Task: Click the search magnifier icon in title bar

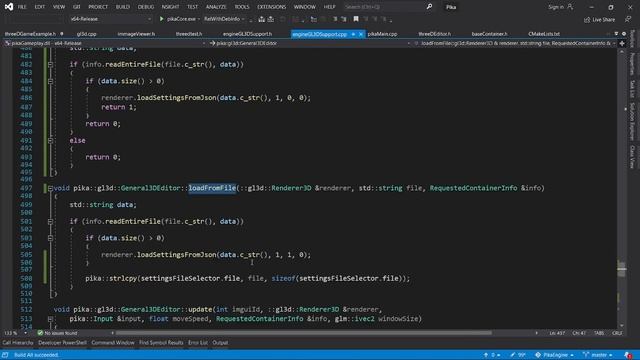Action: tap(429, 7)
